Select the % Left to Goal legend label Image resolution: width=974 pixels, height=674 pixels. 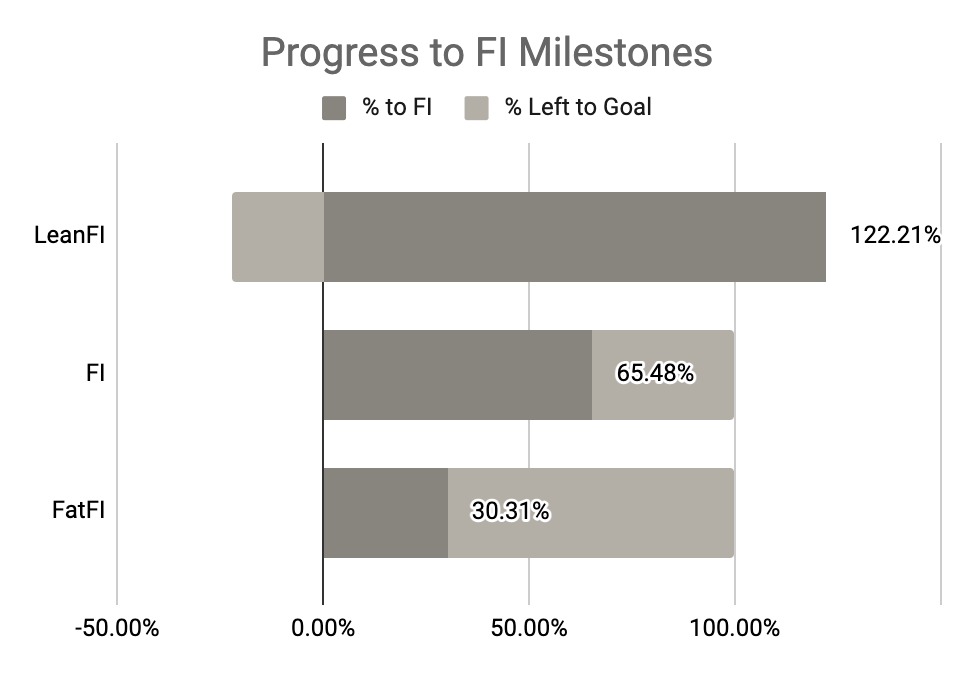[578, 107]
